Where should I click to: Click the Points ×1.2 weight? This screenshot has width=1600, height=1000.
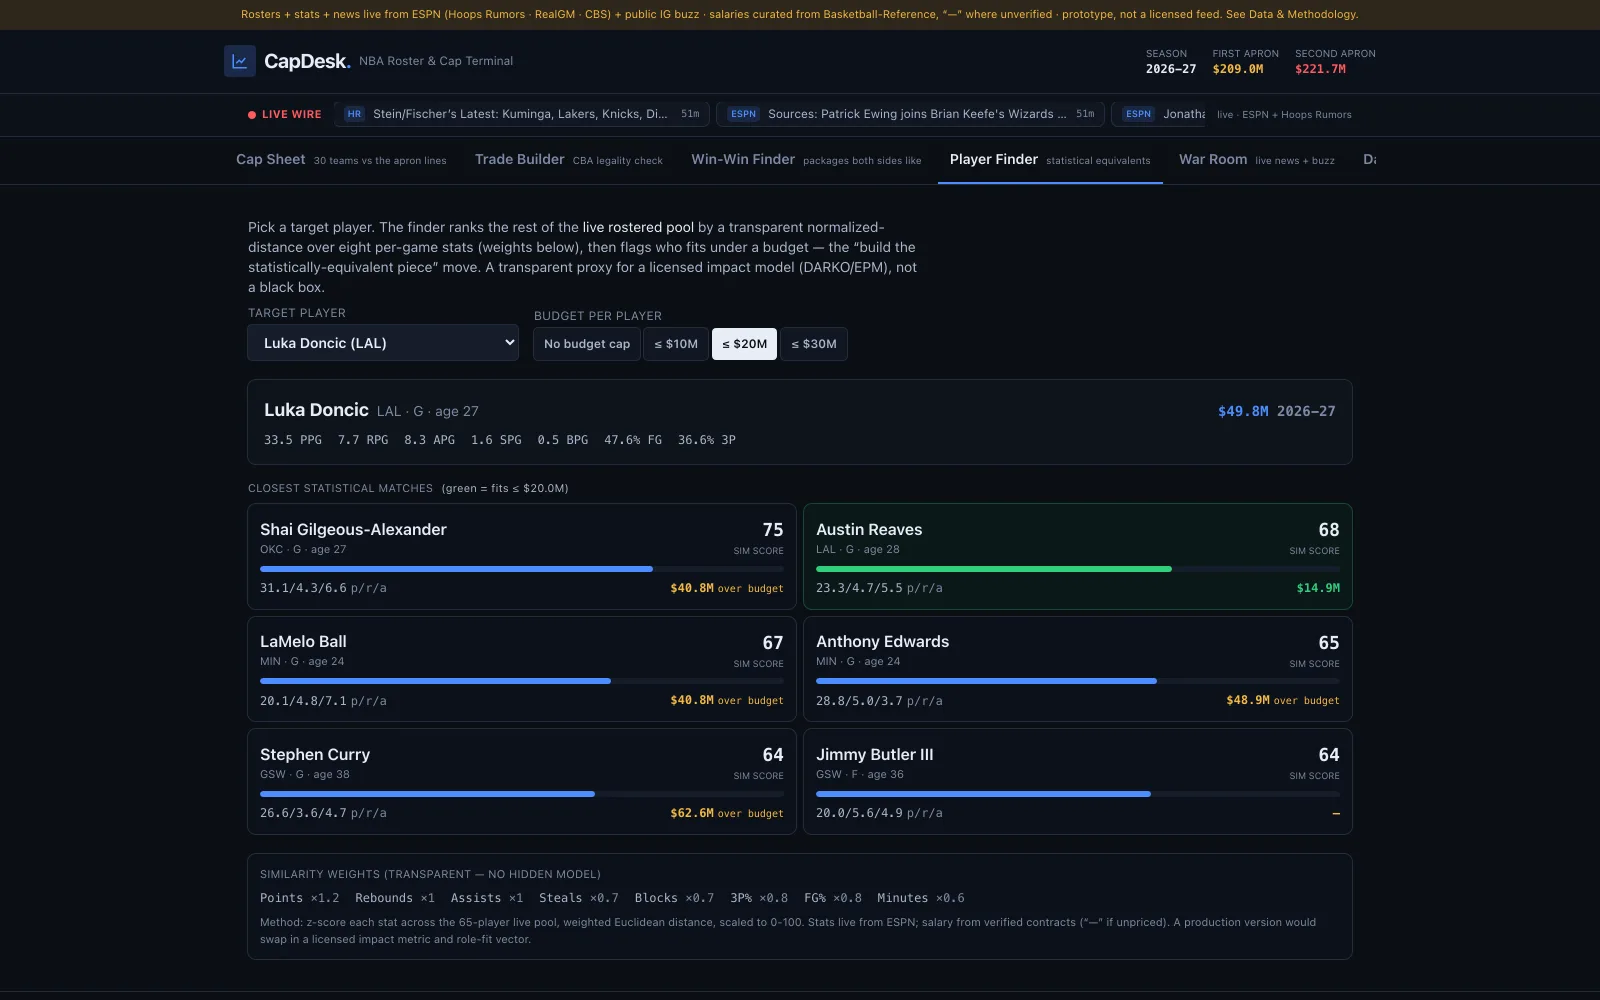point(300,898)
